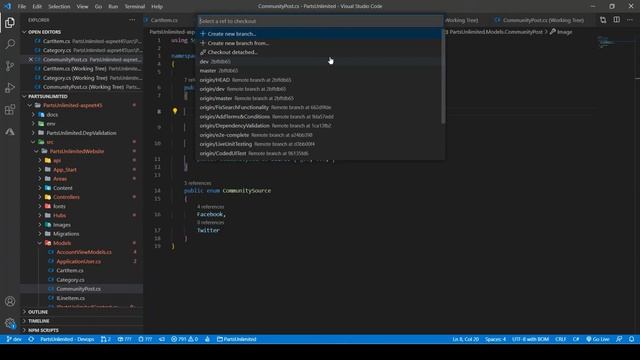
Task: Click the 'Select a ref to checkout' input
Action: tap(320, 21)
